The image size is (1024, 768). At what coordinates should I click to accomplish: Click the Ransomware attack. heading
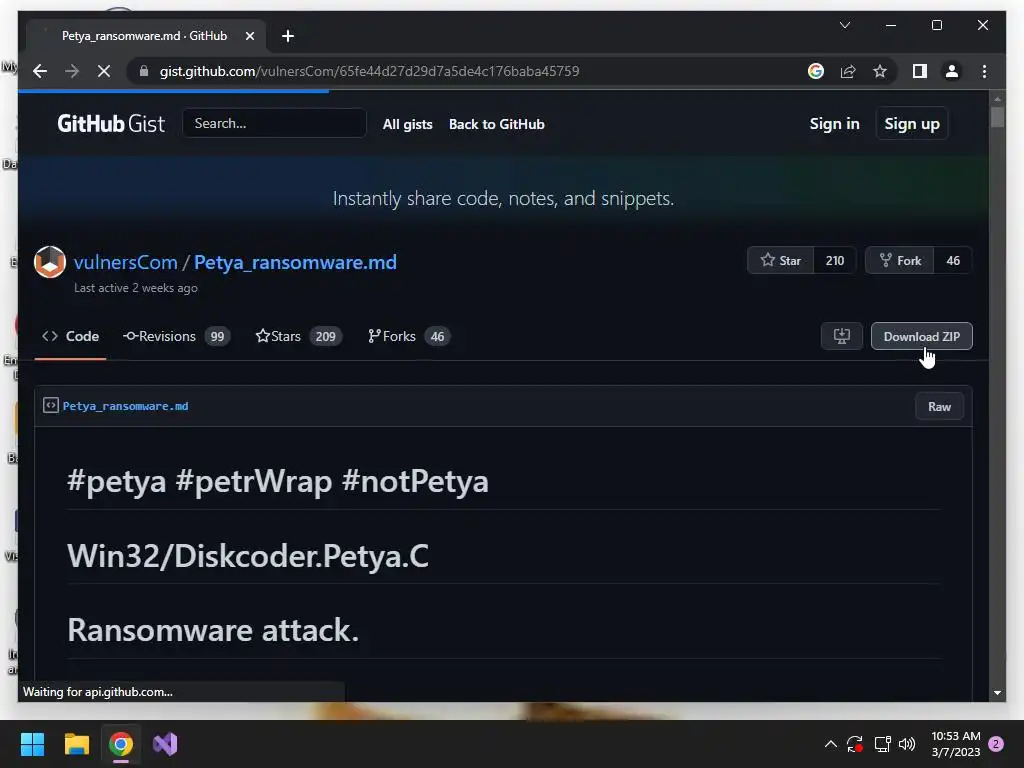(213, 630)
